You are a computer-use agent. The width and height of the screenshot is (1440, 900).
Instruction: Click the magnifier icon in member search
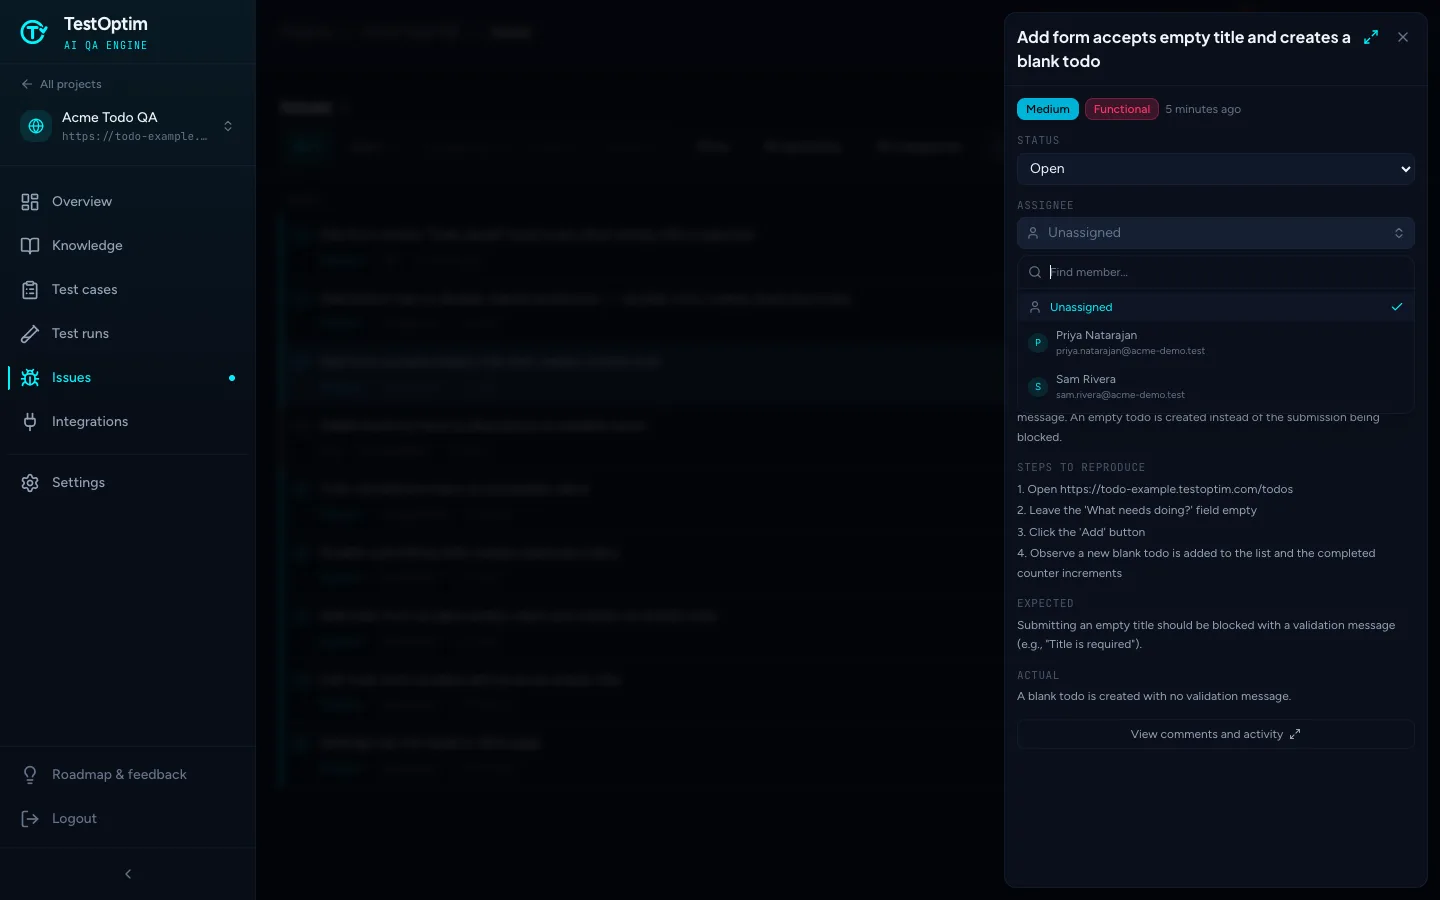point(1035,272)
